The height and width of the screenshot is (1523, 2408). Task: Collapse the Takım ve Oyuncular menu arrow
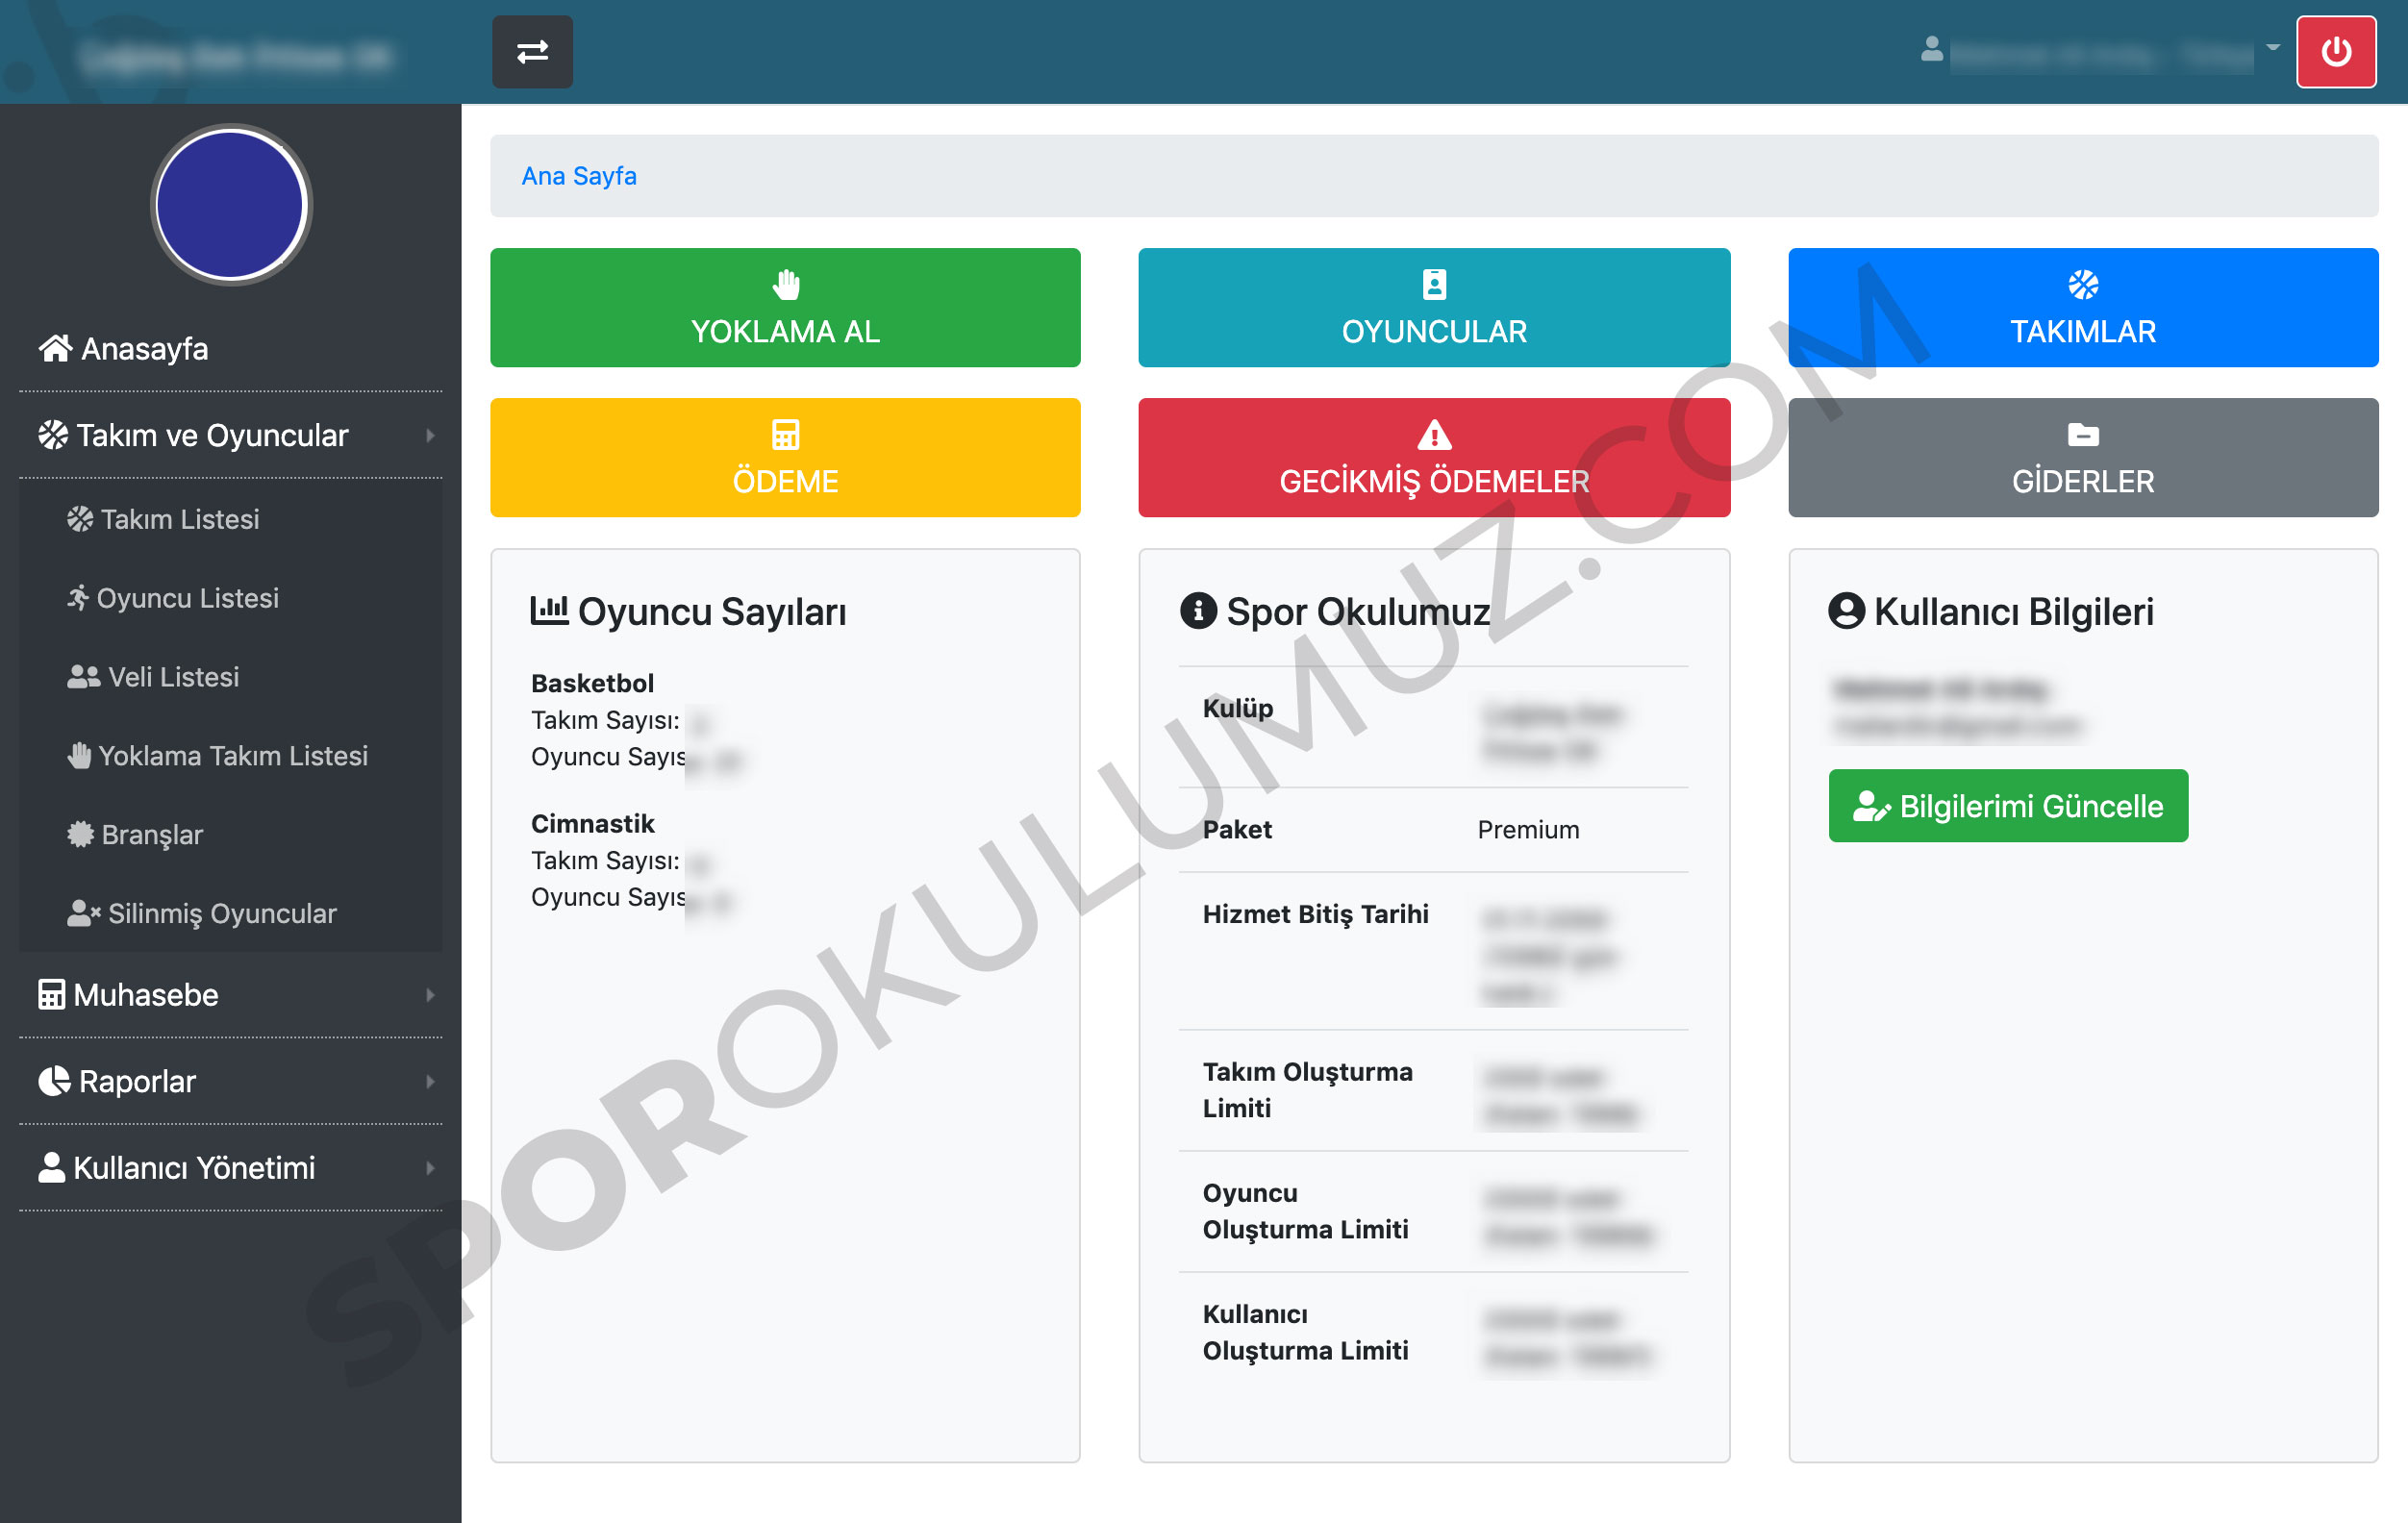430,436
